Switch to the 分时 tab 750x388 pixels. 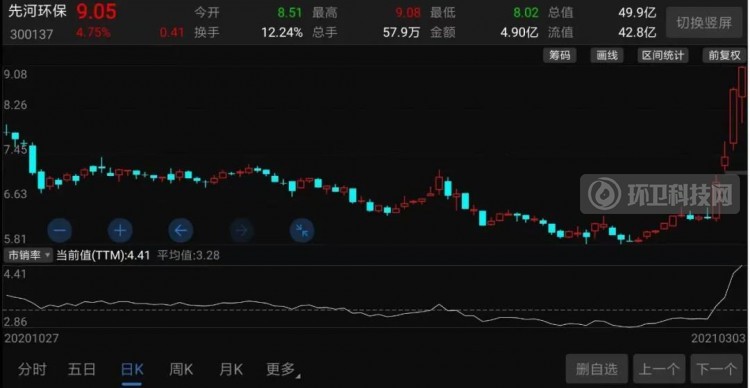pyautogui.click(x=33, y=369)
